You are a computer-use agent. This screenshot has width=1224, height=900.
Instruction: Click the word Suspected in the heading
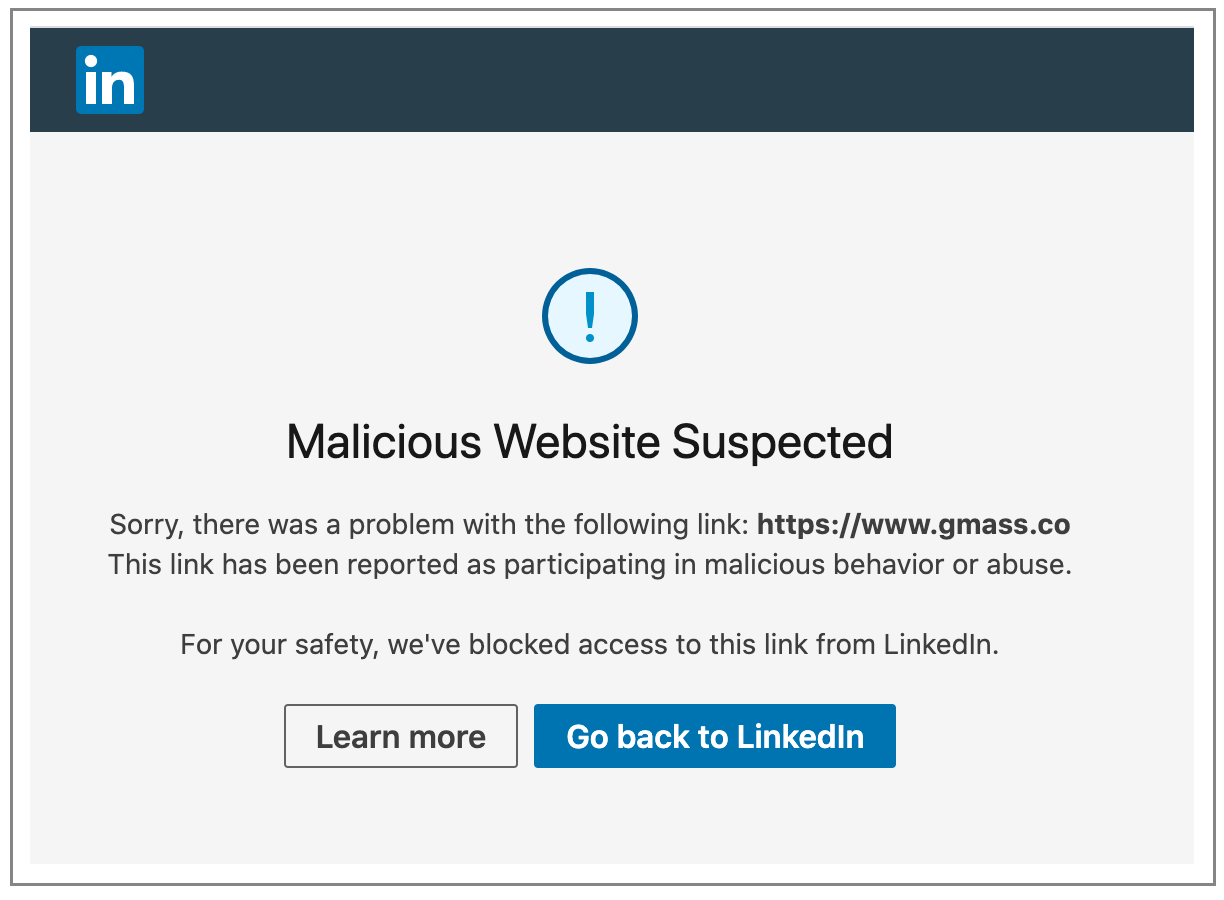[x=782, y=441]
